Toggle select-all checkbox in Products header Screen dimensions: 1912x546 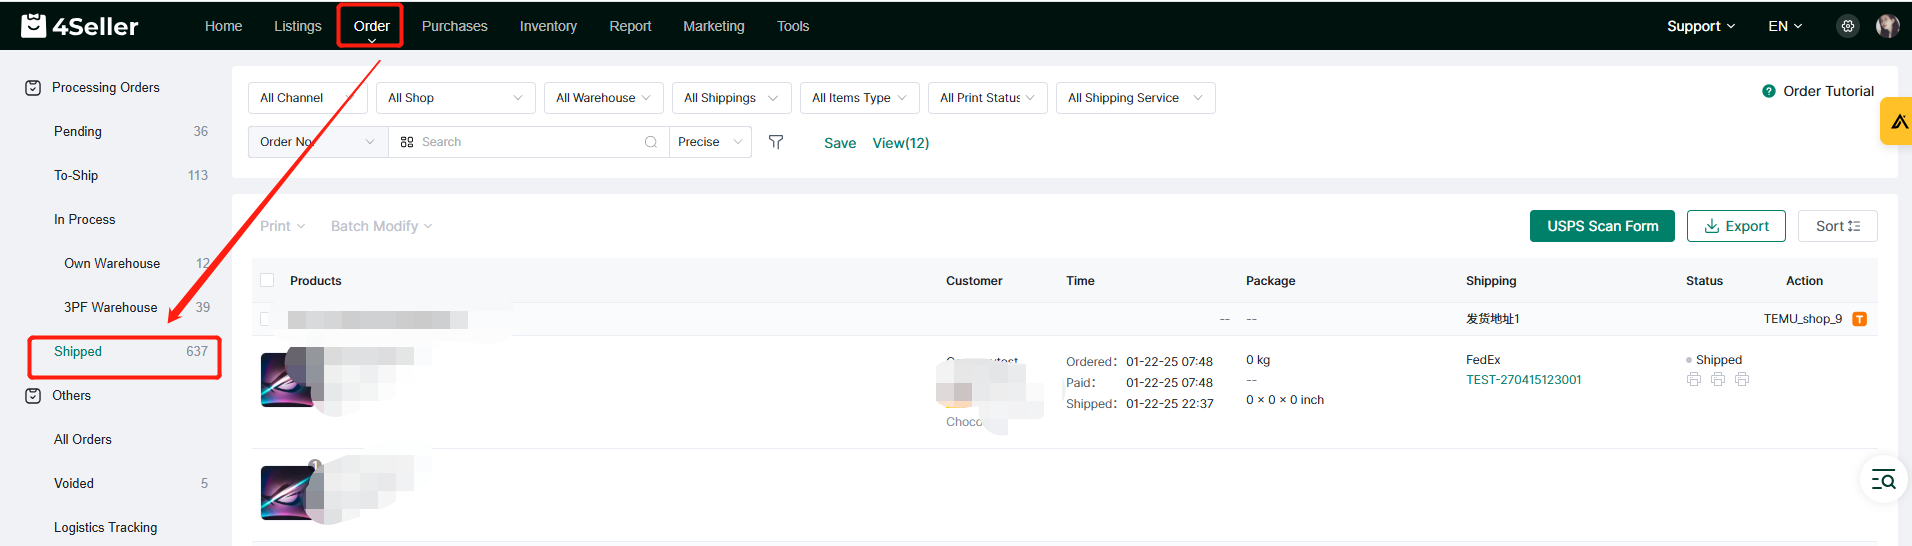(x=267, y=281)
